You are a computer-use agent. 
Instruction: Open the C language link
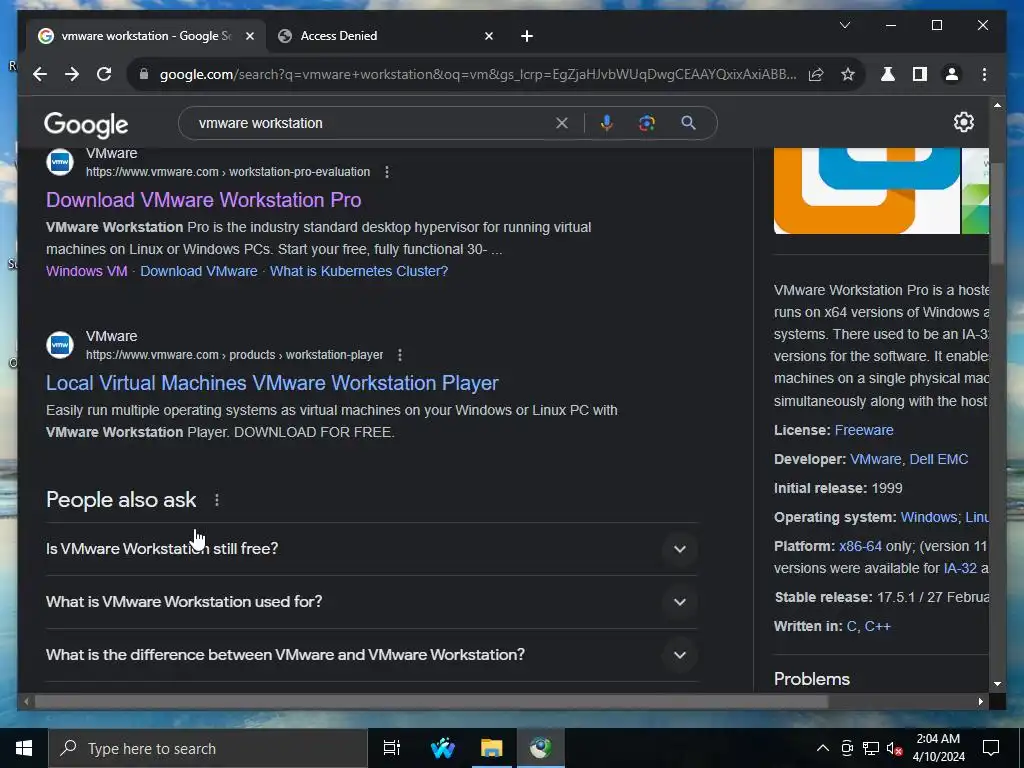[x=851, y=626]
